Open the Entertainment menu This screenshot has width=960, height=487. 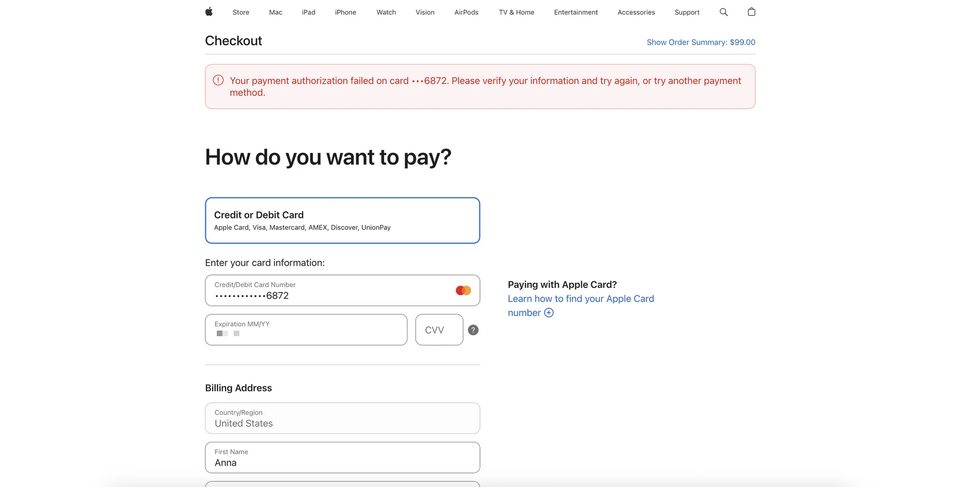576,12
